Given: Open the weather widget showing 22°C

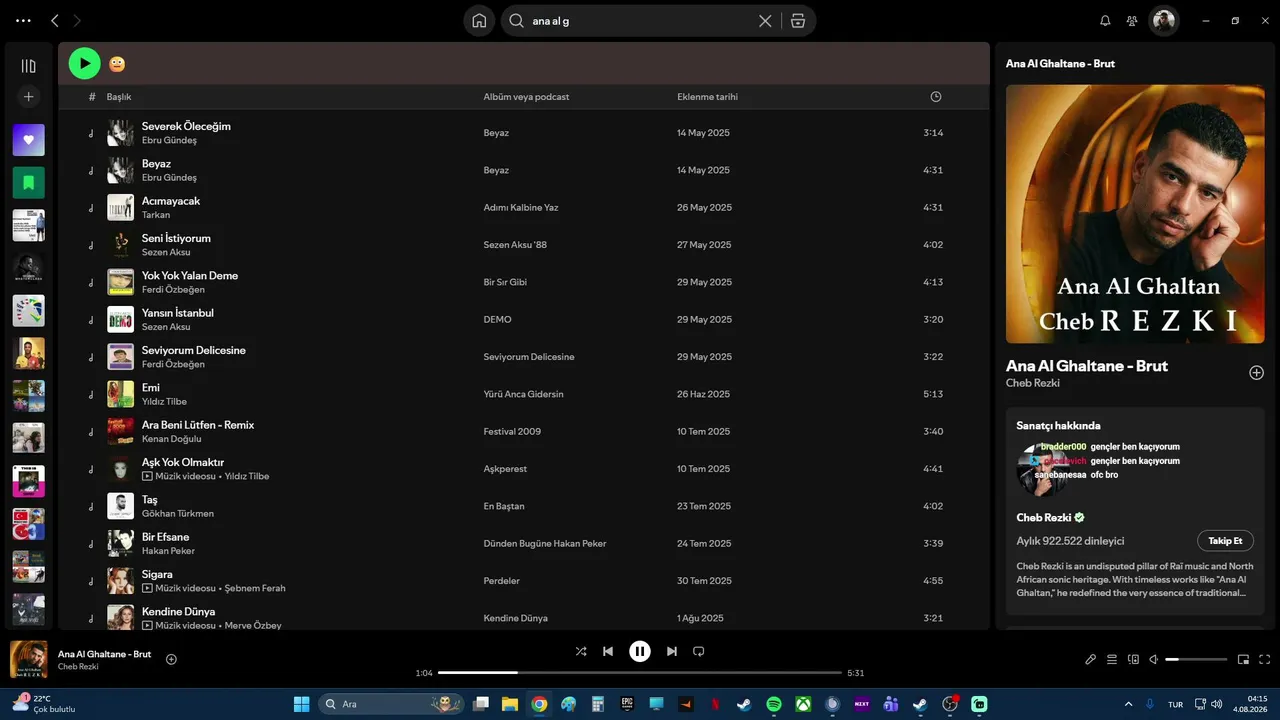Looking at the screenshot, I should 45,704.
